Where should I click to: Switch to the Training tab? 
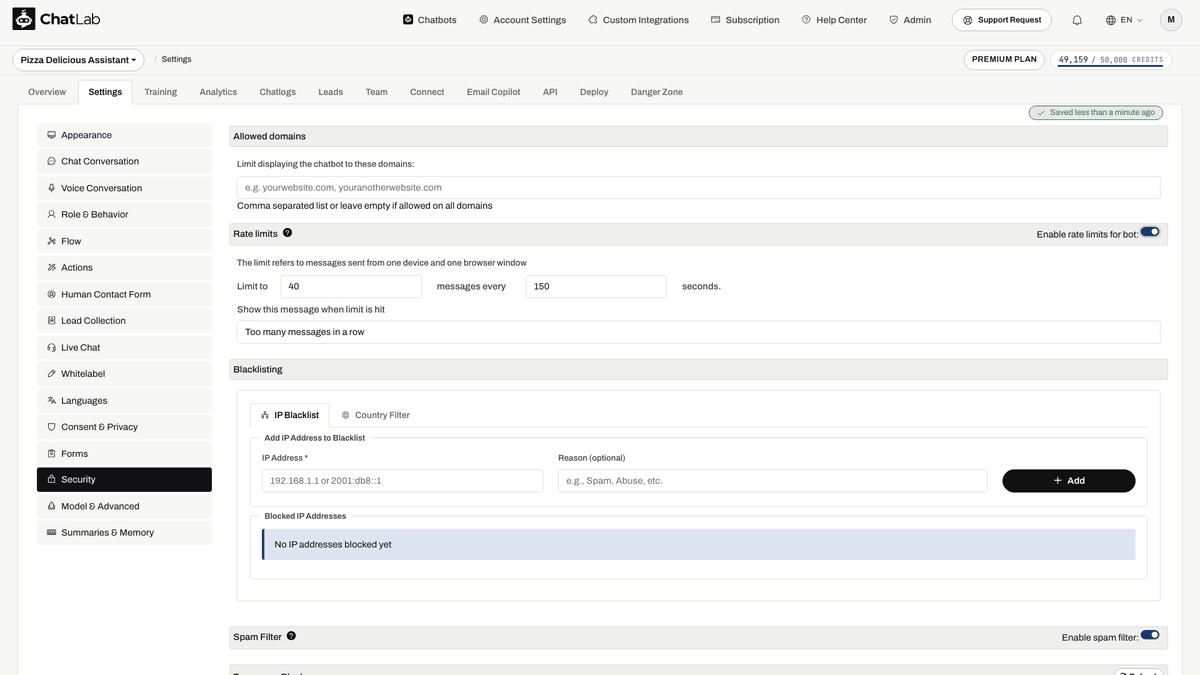[x=160, y=92]
